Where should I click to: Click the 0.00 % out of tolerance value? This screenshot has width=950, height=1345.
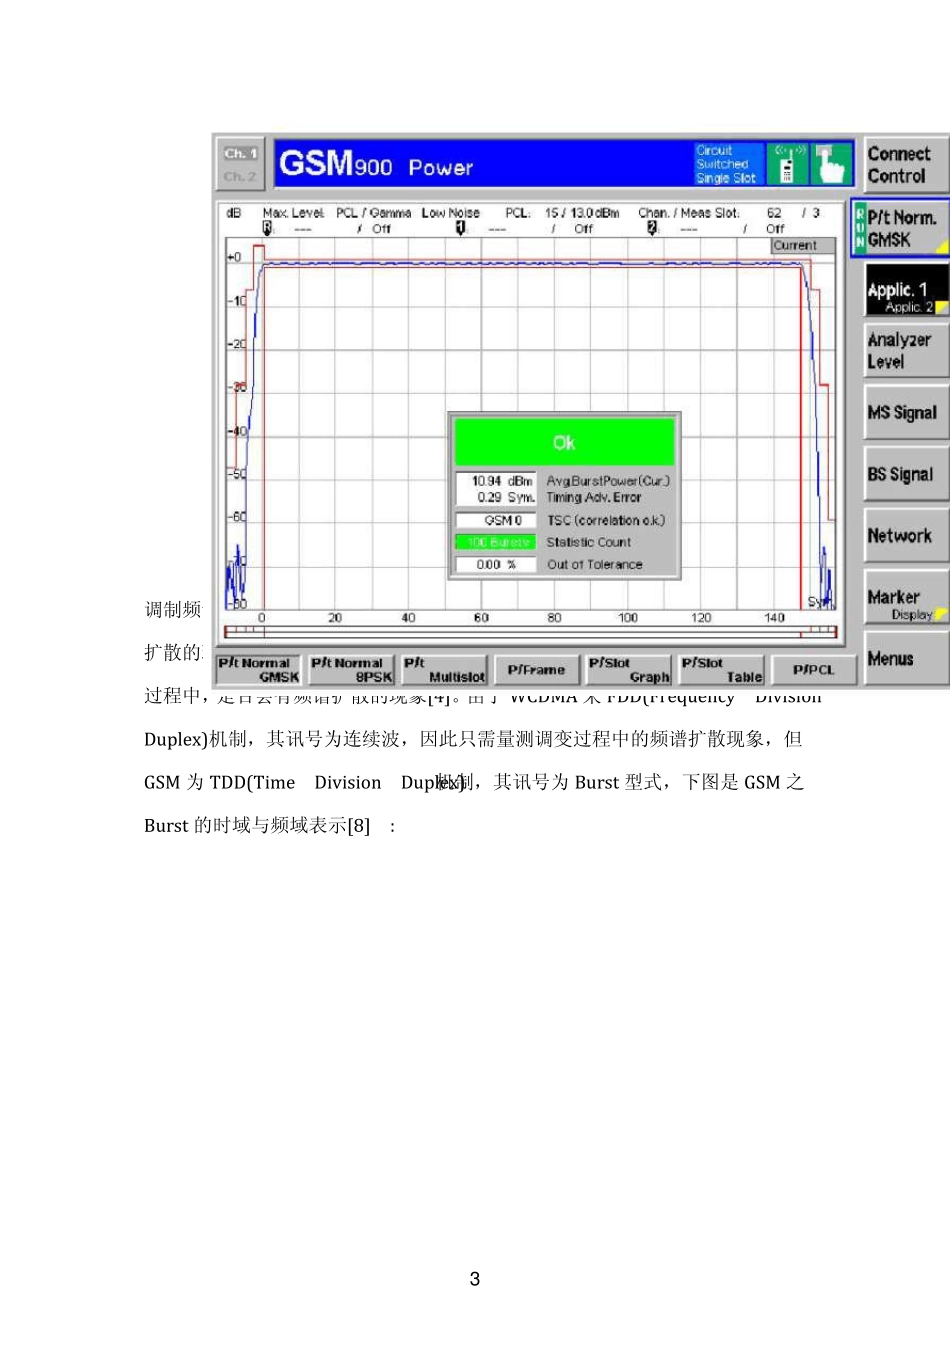[496, 564]
